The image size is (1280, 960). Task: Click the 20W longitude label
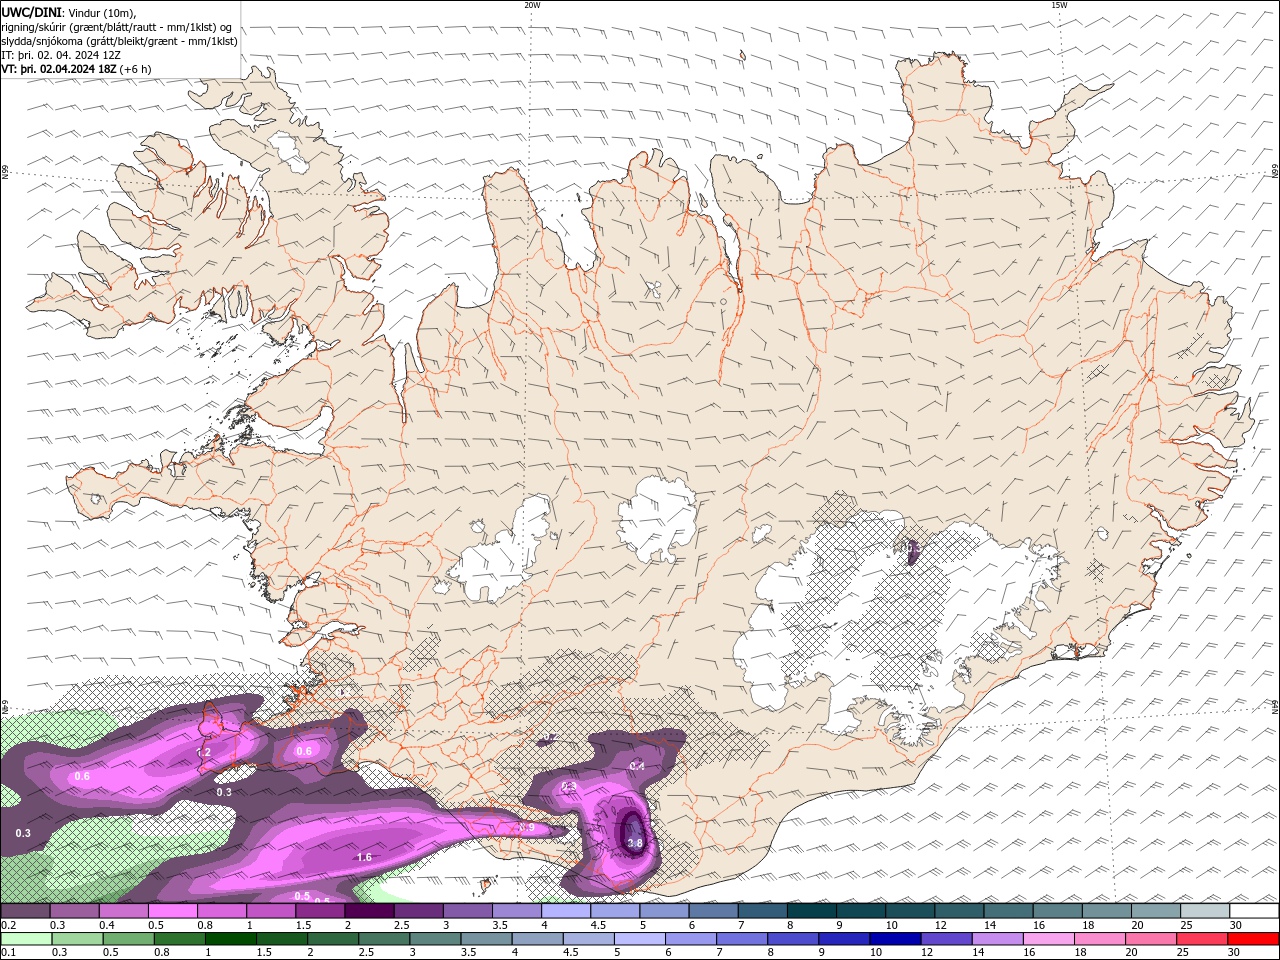click(532, 5)
